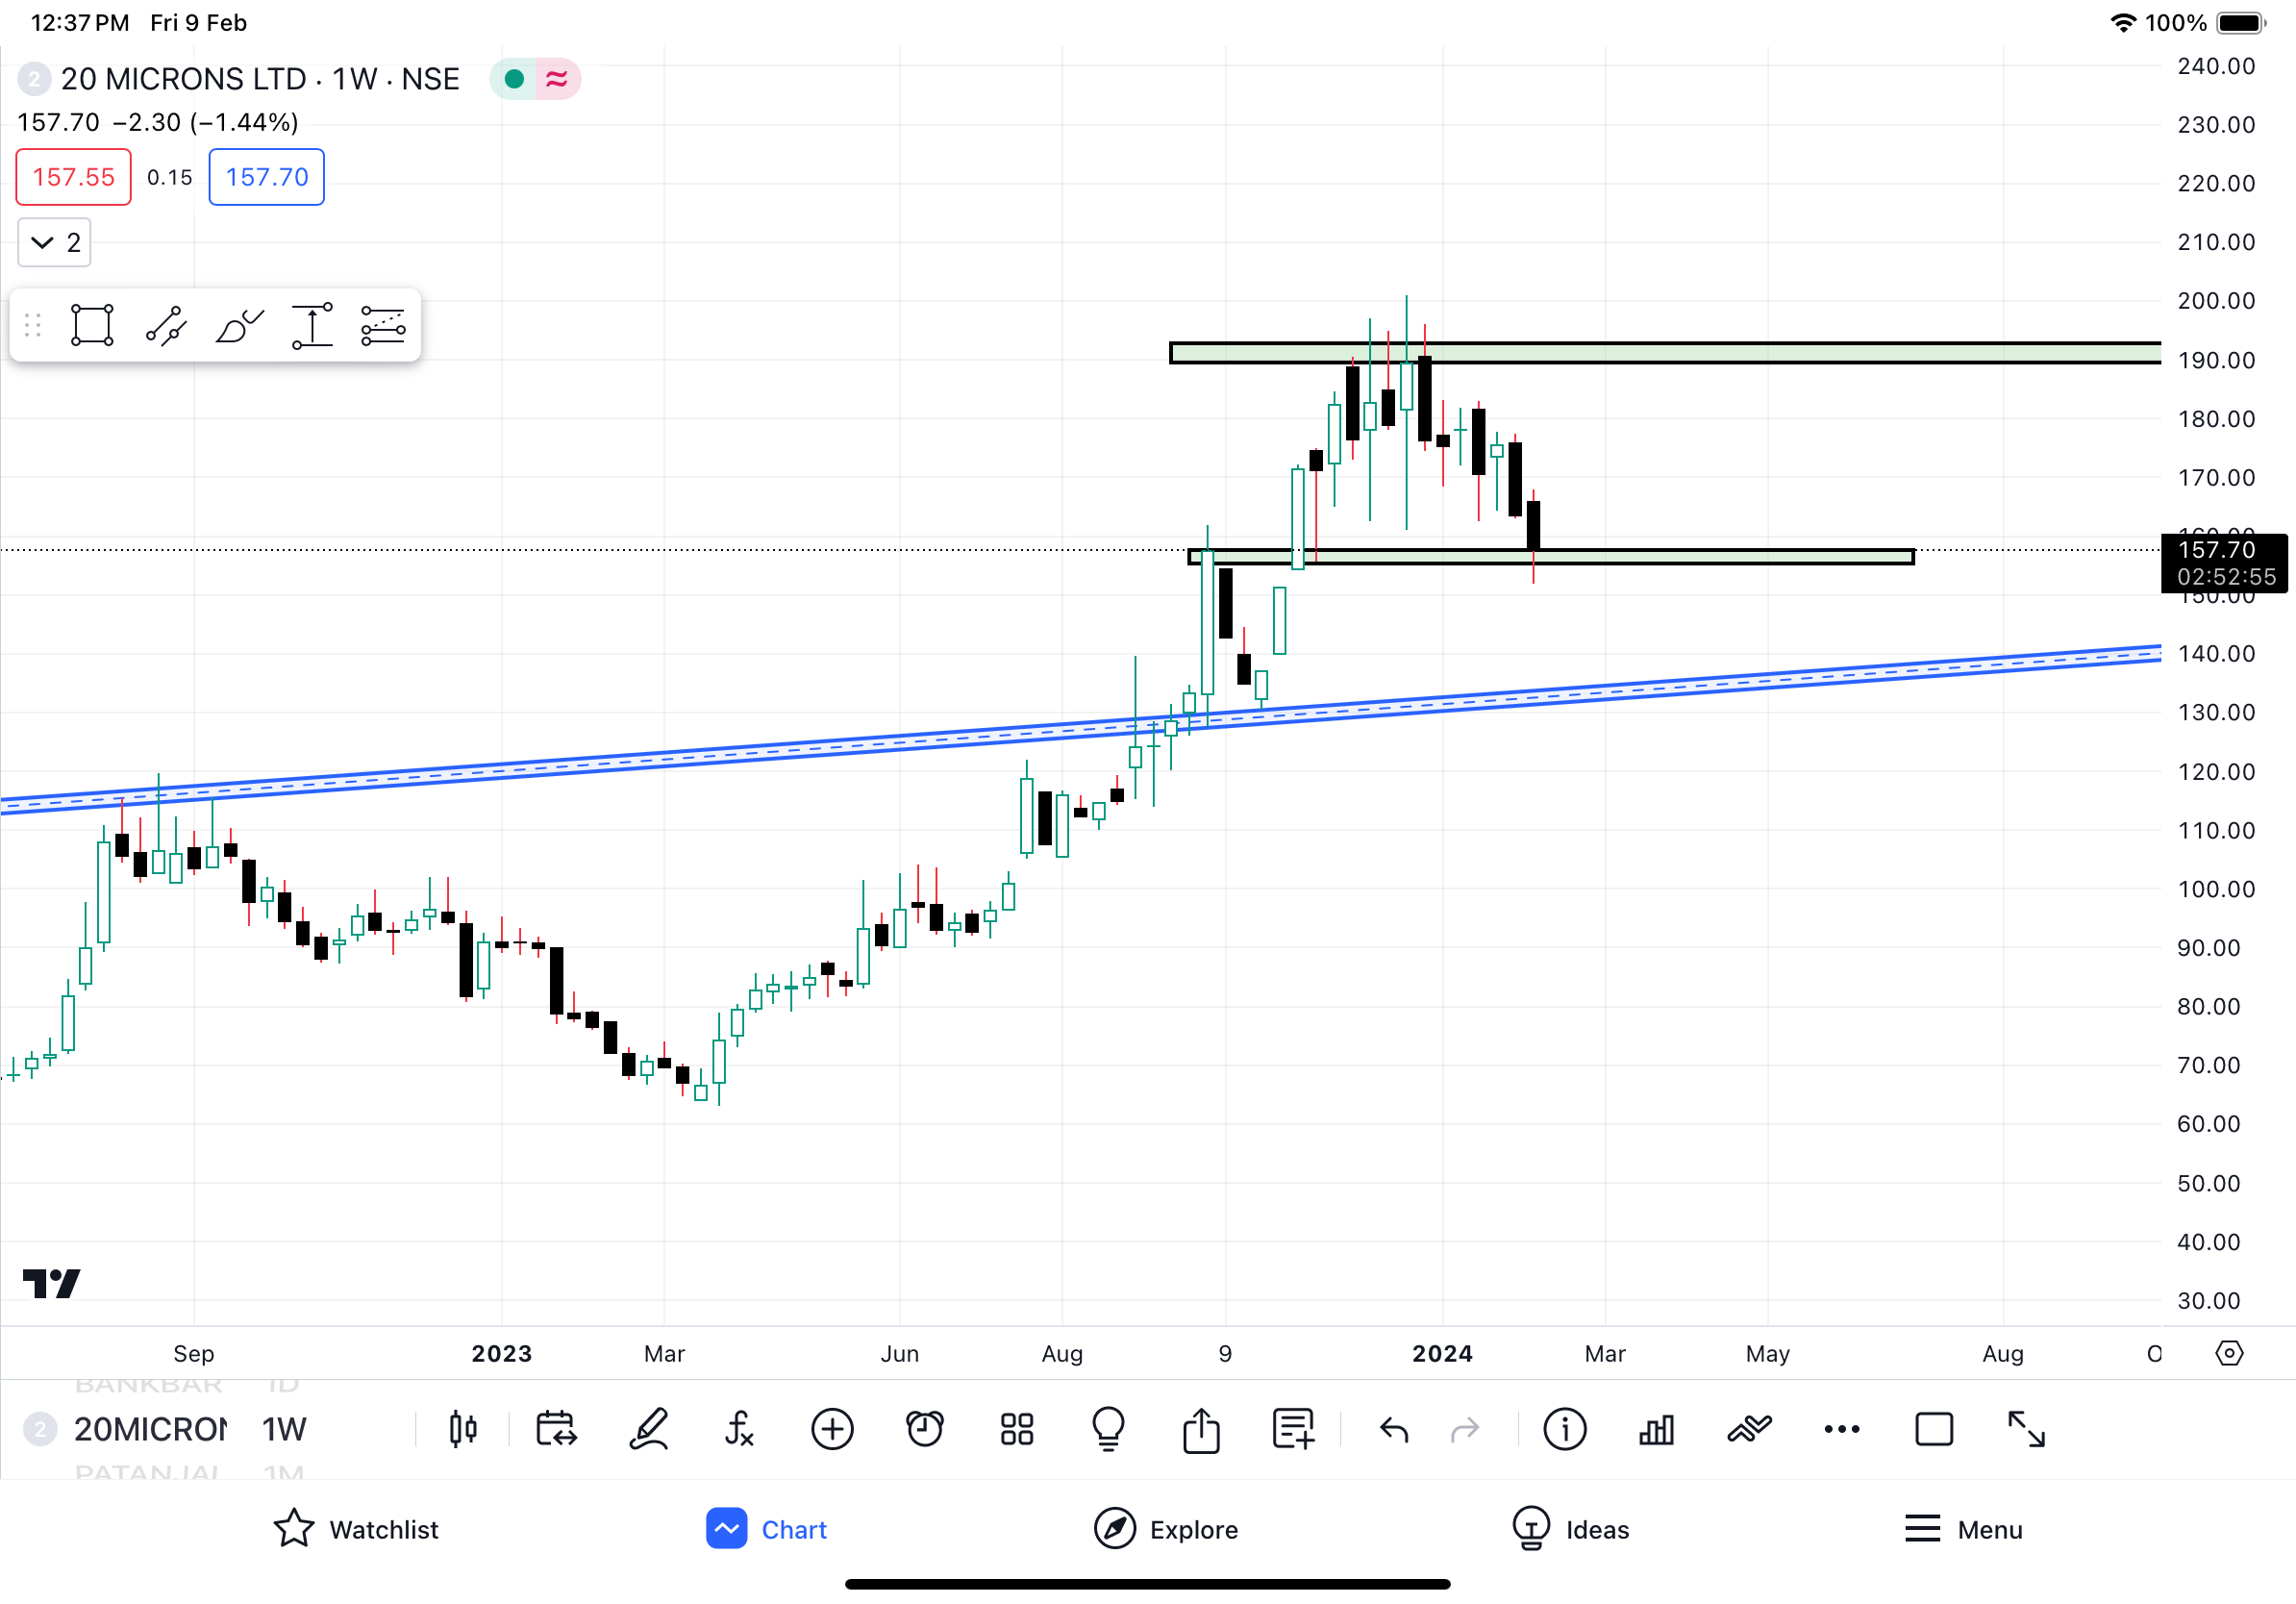Tap the 12:37 PM clock in status bar
The width and height of the screenshot is (2296, 1604).
(80, 22)
